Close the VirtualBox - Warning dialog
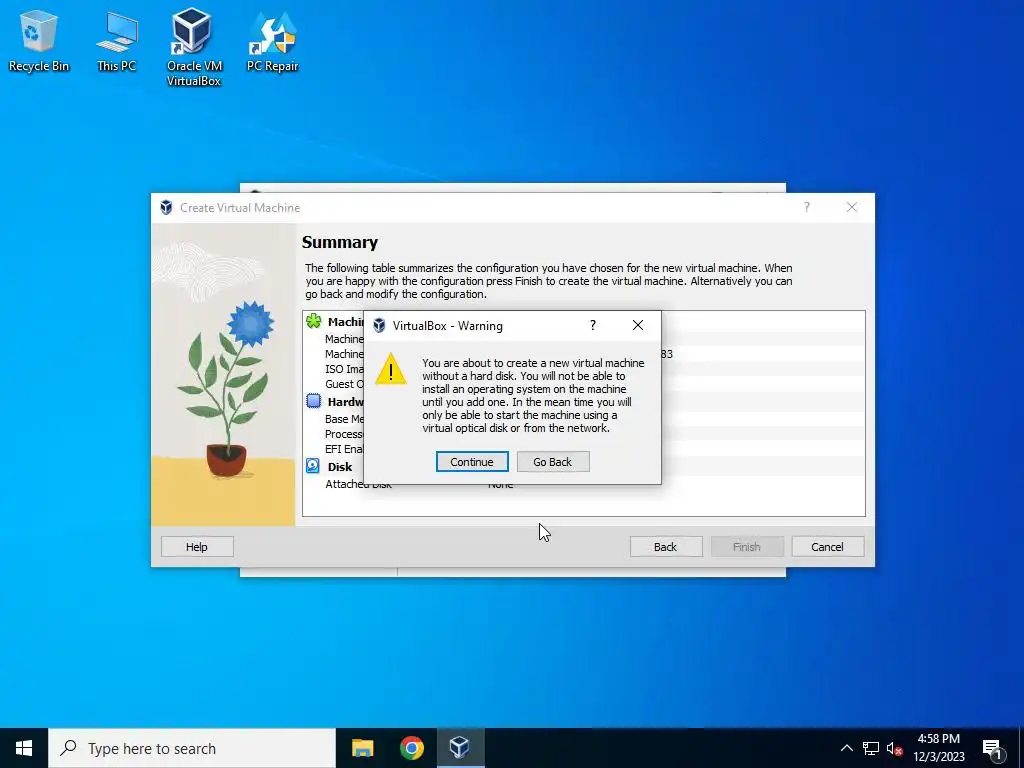This screenshot has height=768, width=1024. click(x=638, y=325)
